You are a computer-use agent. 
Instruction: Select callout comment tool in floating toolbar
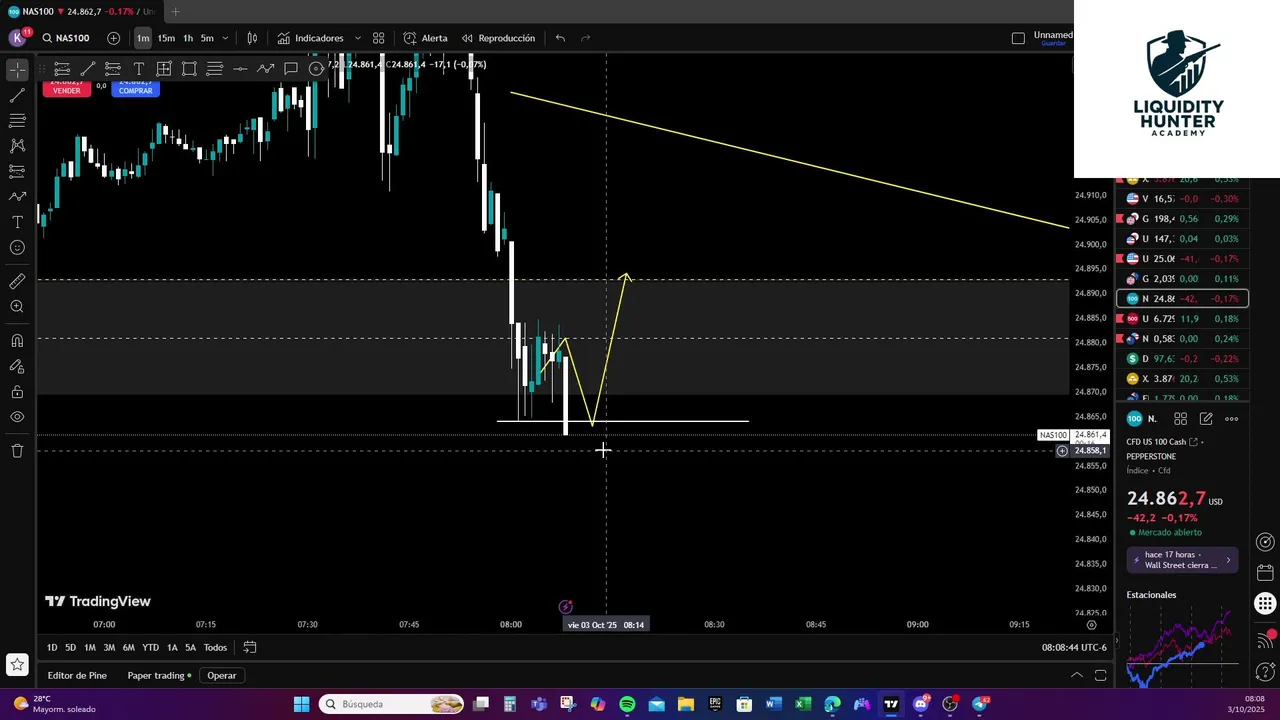[x=291, y=69]
